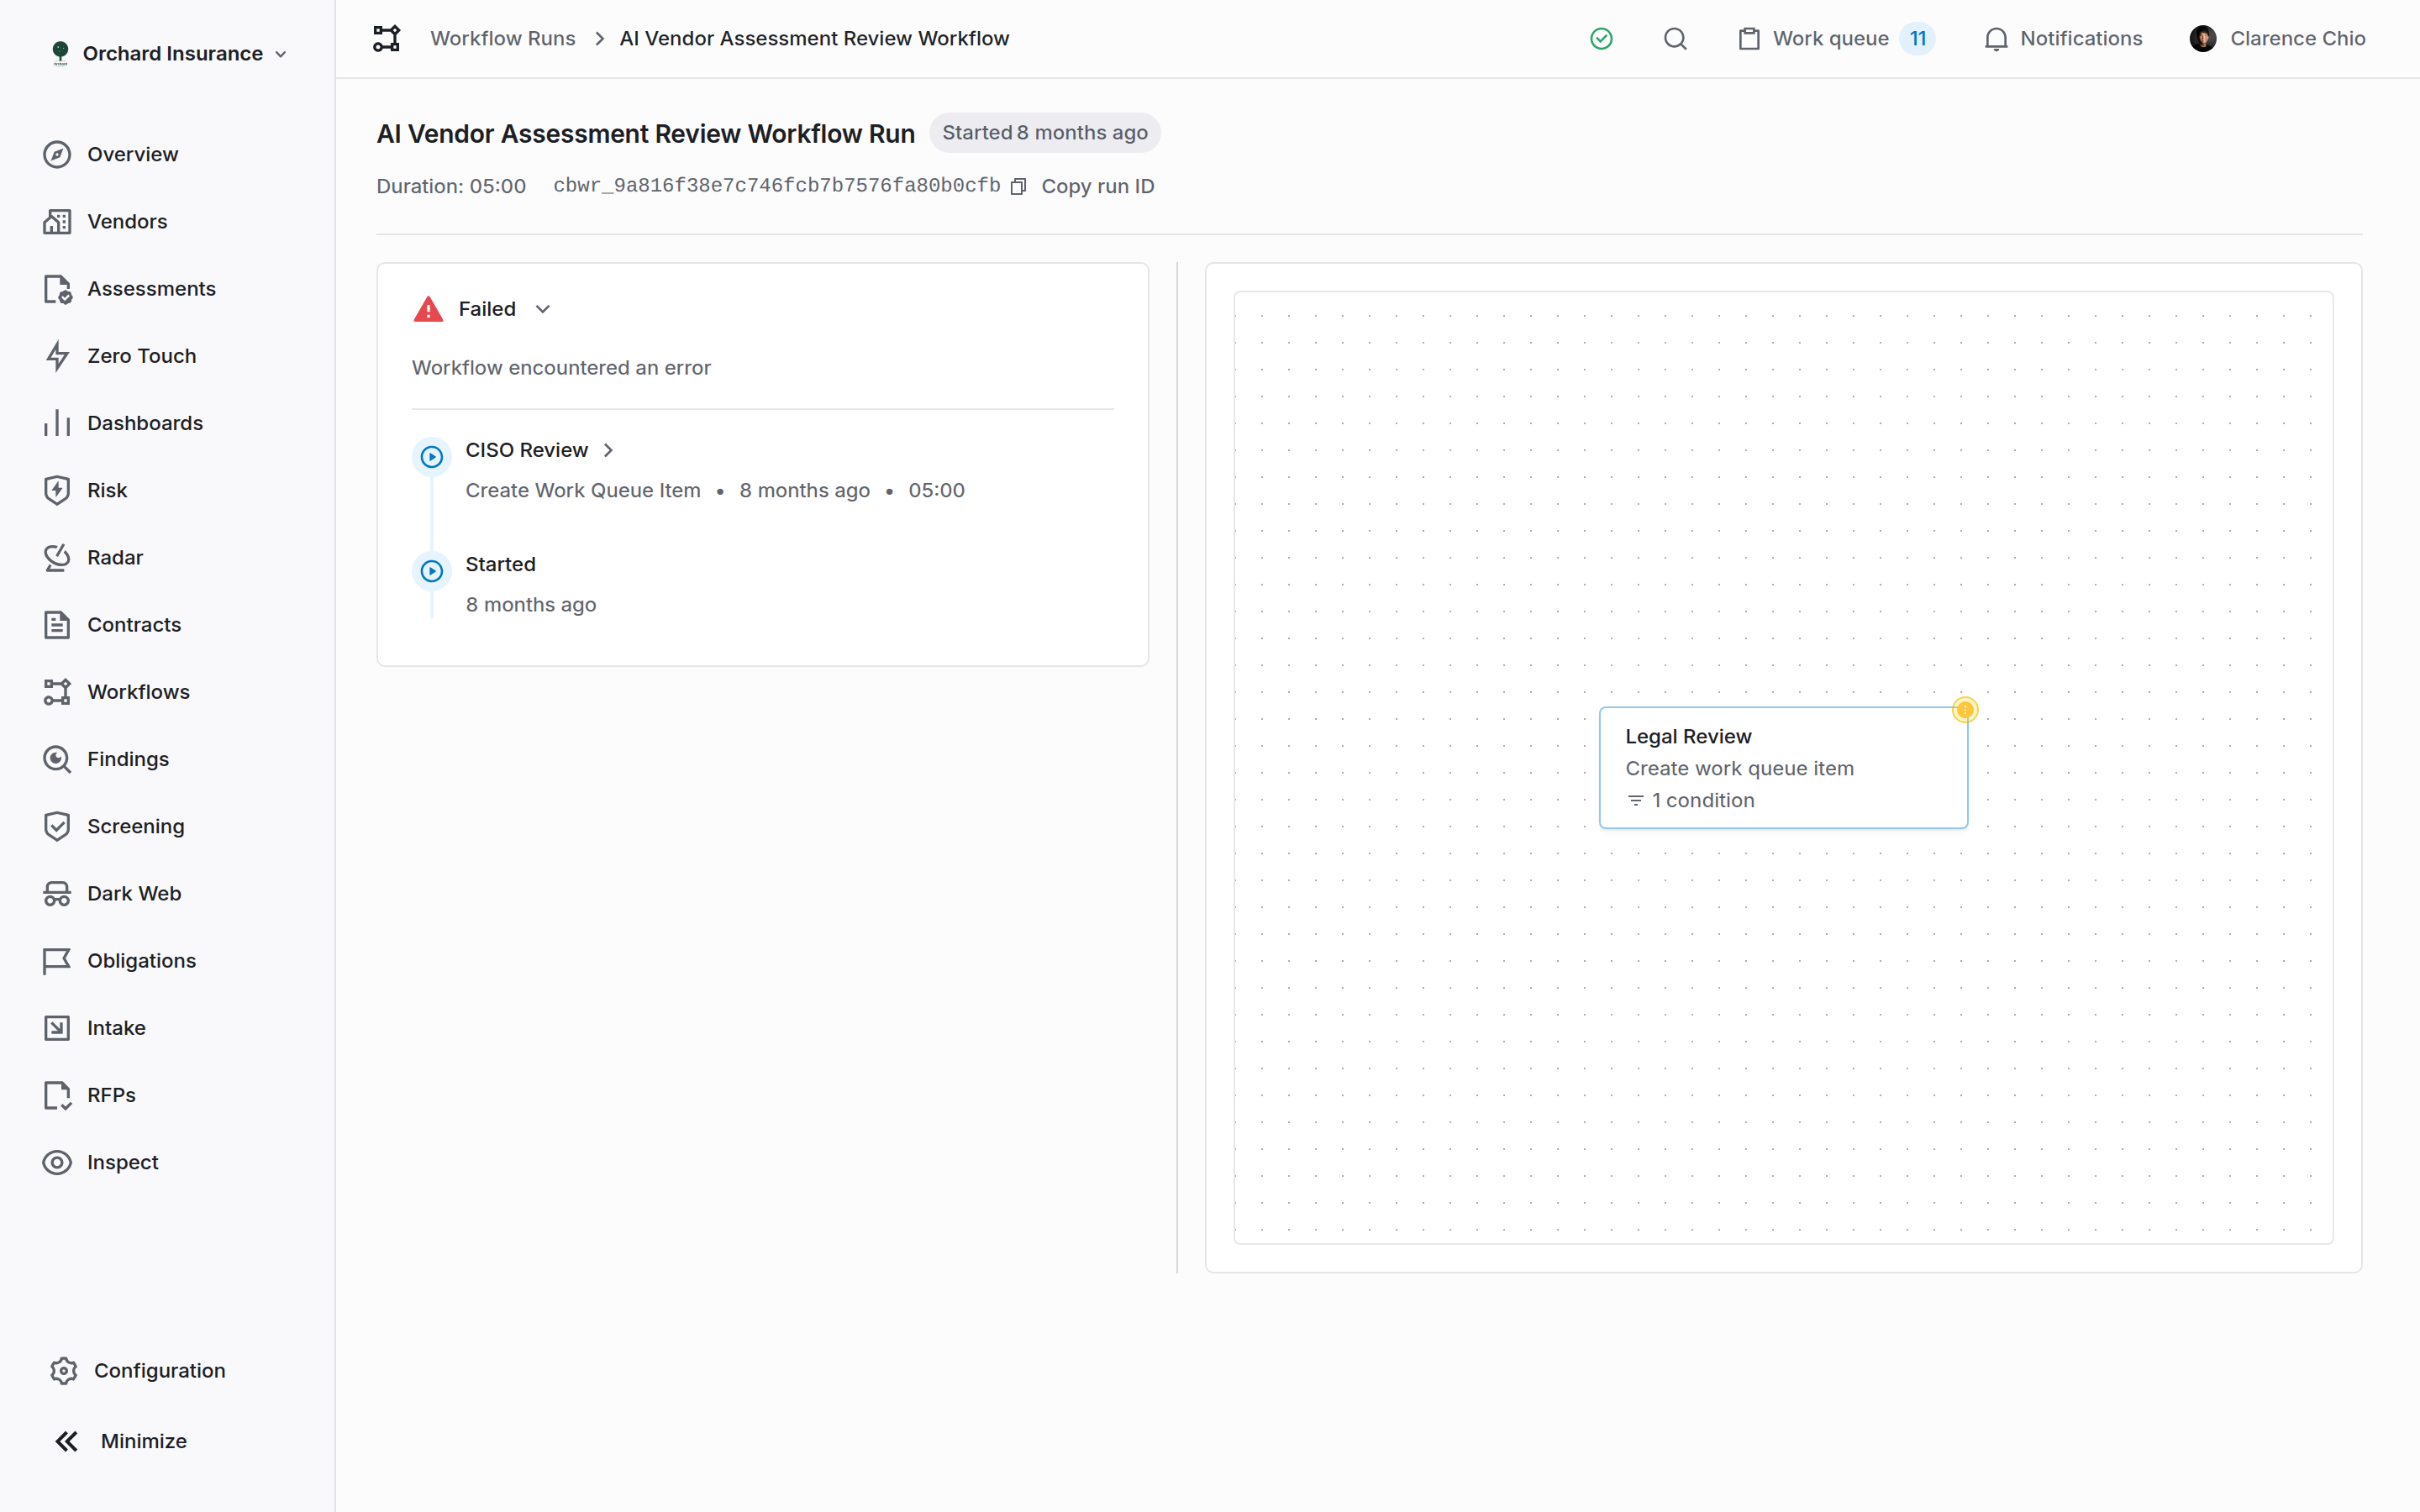This screenshot has height=1512, width=2420.
Task: Open the Overview compass icon
Action: (57, 154)
